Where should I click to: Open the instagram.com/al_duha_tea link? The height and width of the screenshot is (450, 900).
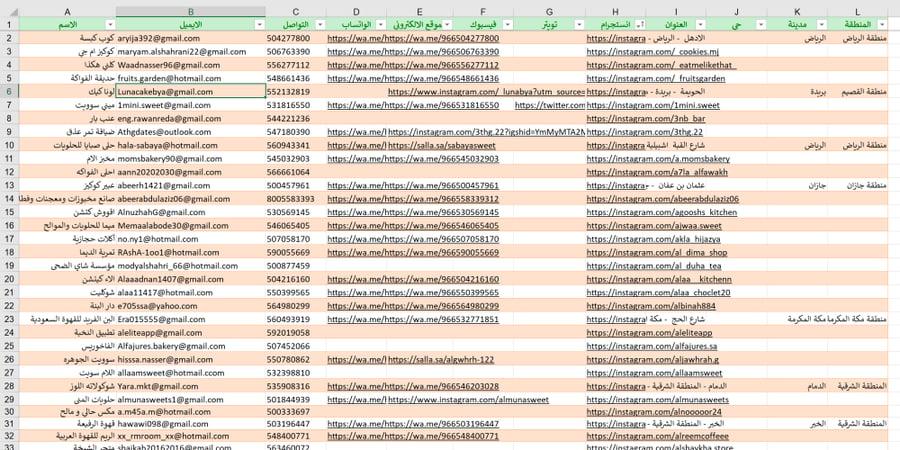pos(654,266)
